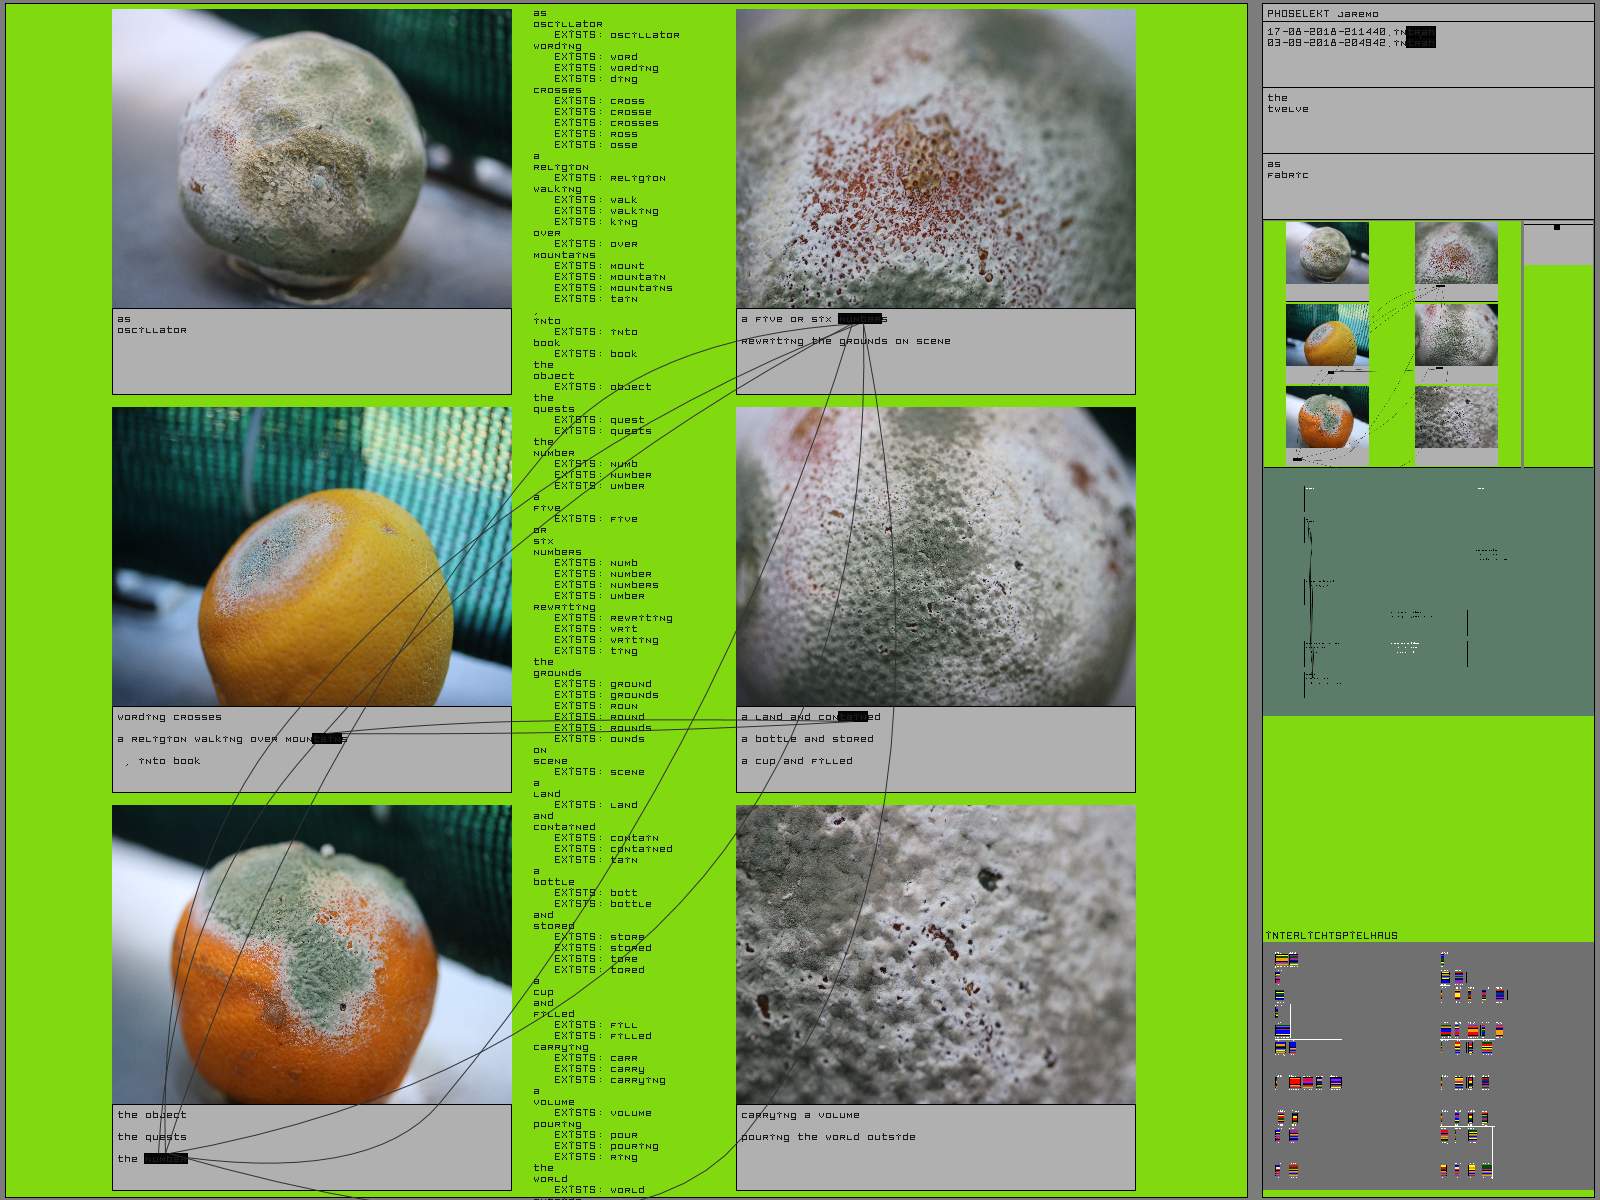Click highlighted word in "the numbers" line
Screen dimensions: 1600x1200
click(165, 1159)
